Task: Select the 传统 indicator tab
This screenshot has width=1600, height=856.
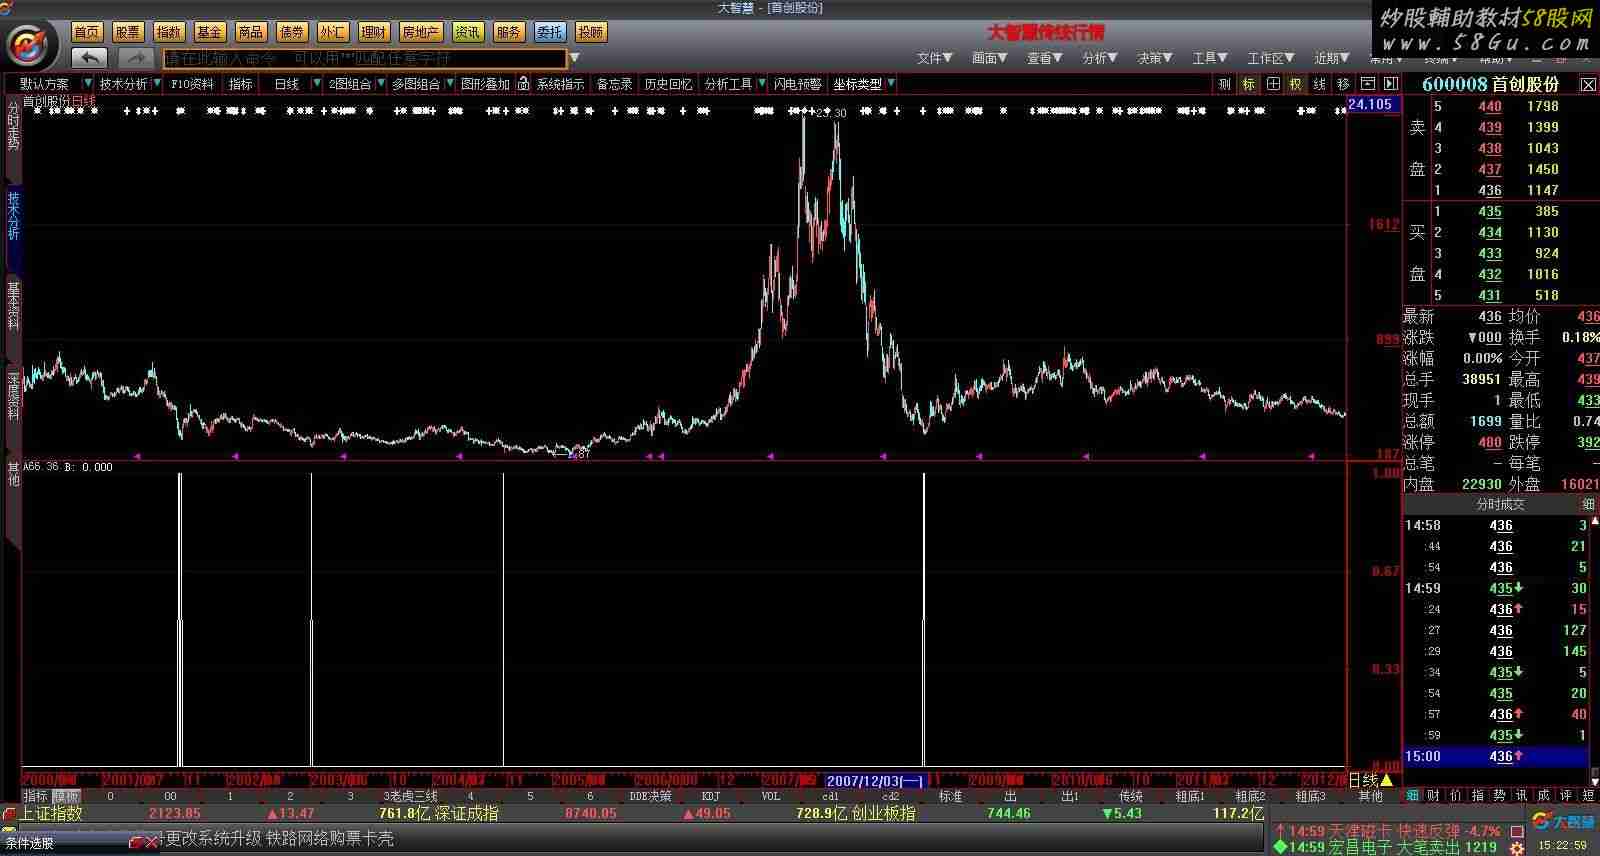Action: coord(1131,796)
